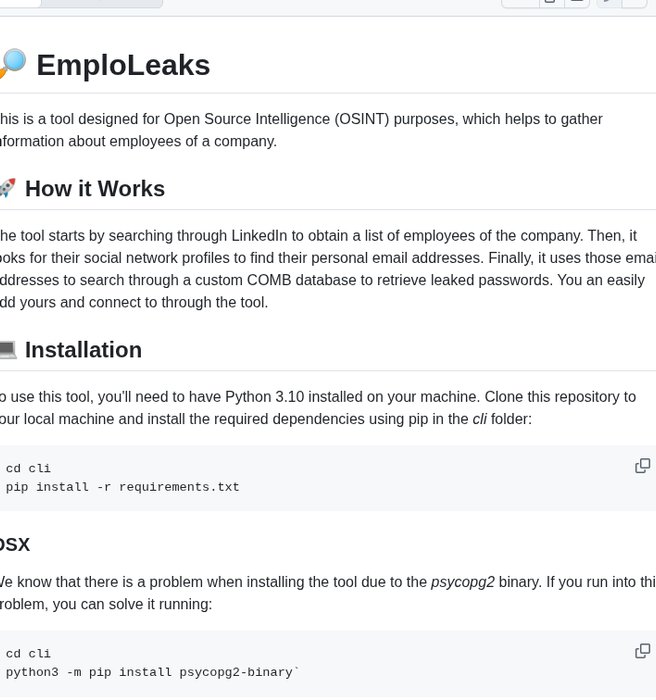Click the EmploLeaks main heading
Viewport: 656px width, 700px height.
(123, 65)
